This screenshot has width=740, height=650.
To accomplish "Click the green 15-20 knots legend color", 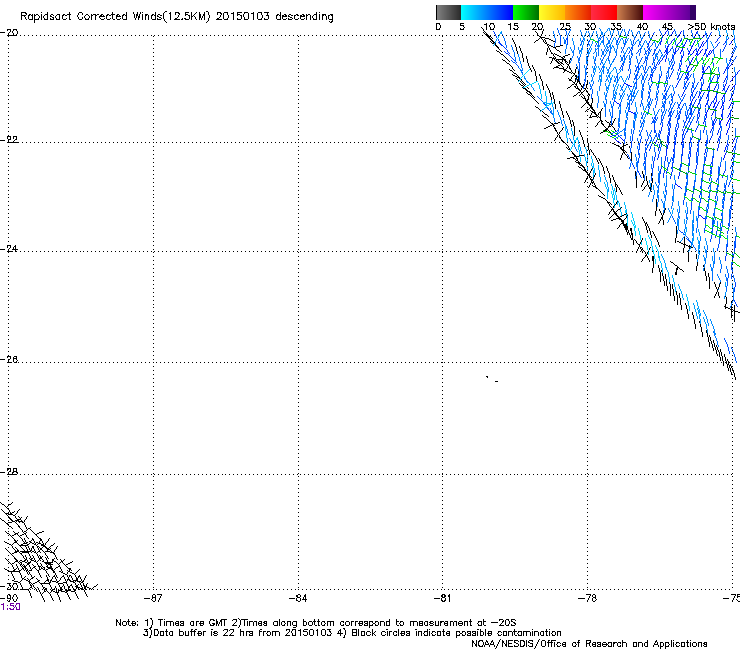I will [526, 12].
